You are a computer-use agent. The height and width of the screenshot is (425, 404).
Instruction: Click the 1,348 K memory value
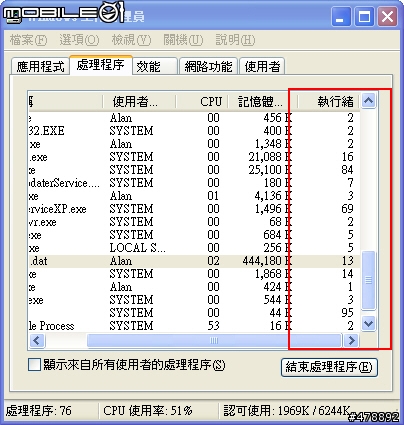pos(273,144)
